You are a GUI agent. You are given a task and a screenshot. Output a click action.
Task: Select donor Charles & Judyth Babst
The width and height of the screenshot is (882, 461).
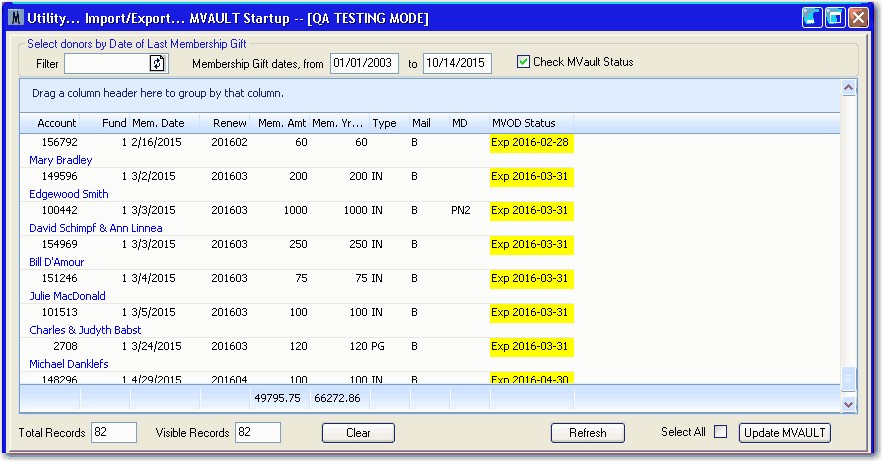pos(85,330)
